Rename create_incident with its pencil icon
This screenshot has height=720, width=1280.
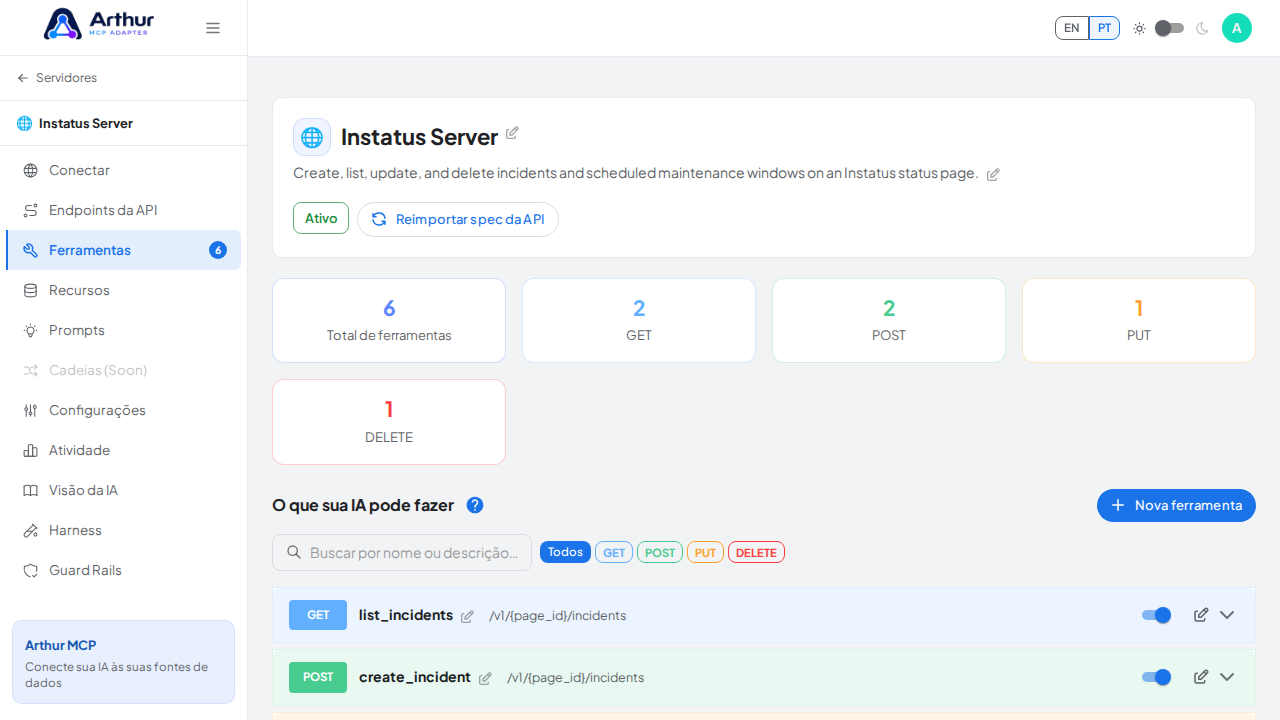485,678
